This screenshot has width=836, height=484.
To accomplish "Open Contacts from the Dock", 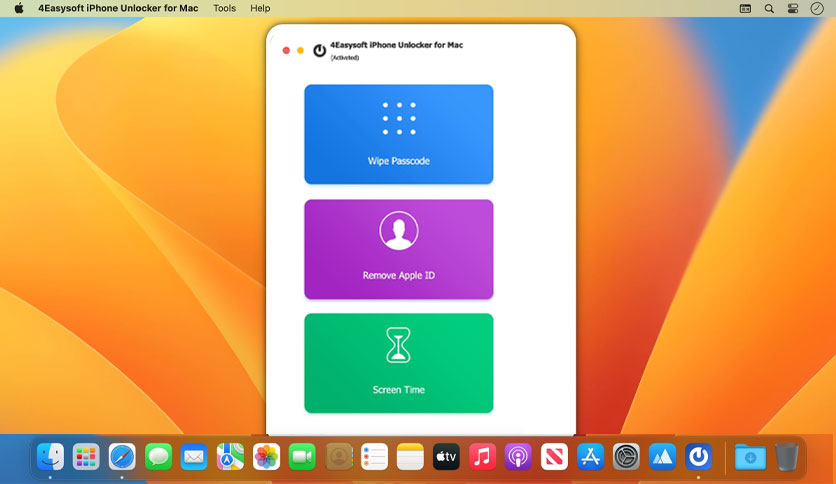I will [x=339, y=457].
